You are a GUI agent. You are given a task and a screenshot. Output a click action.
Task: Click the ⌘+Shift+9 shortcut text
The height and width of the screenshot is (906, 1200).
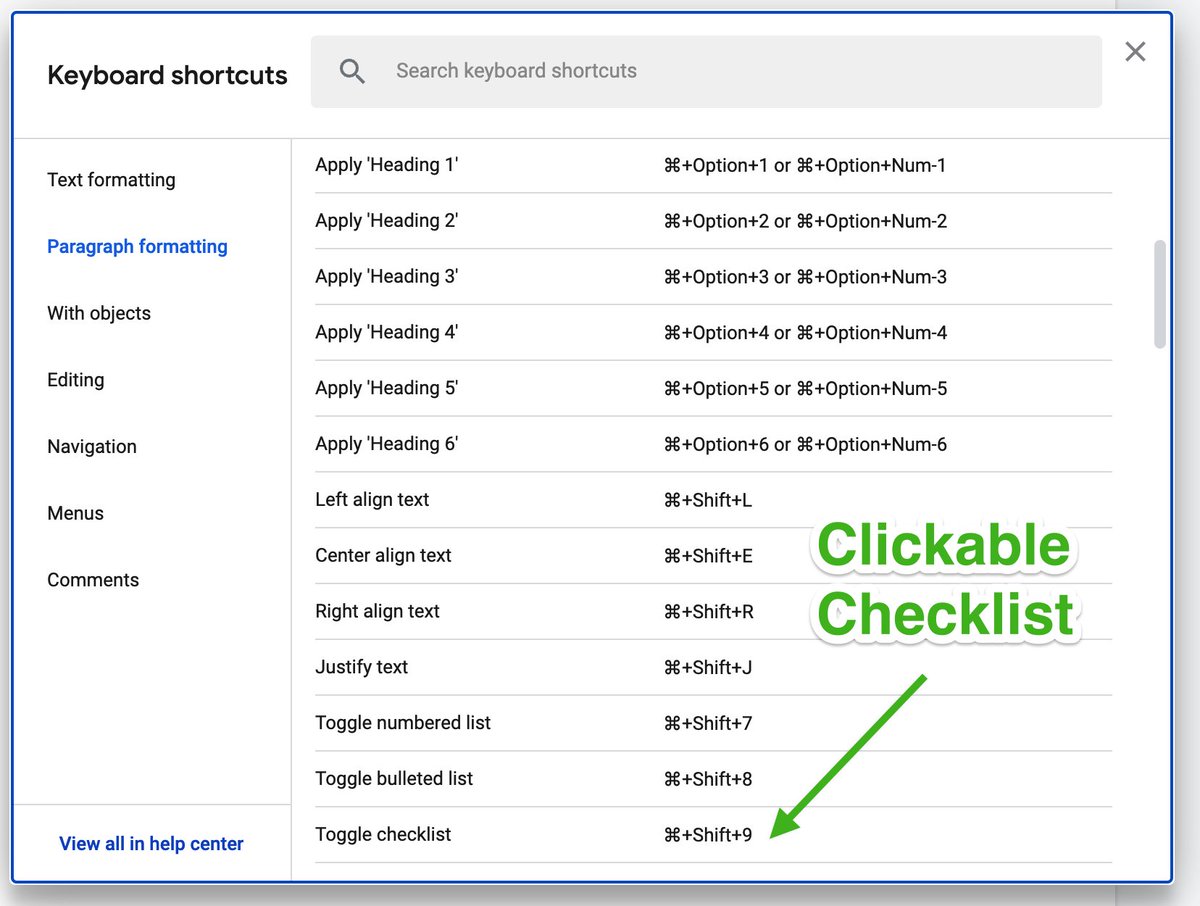pyautogui.click(x=707, y=835)
